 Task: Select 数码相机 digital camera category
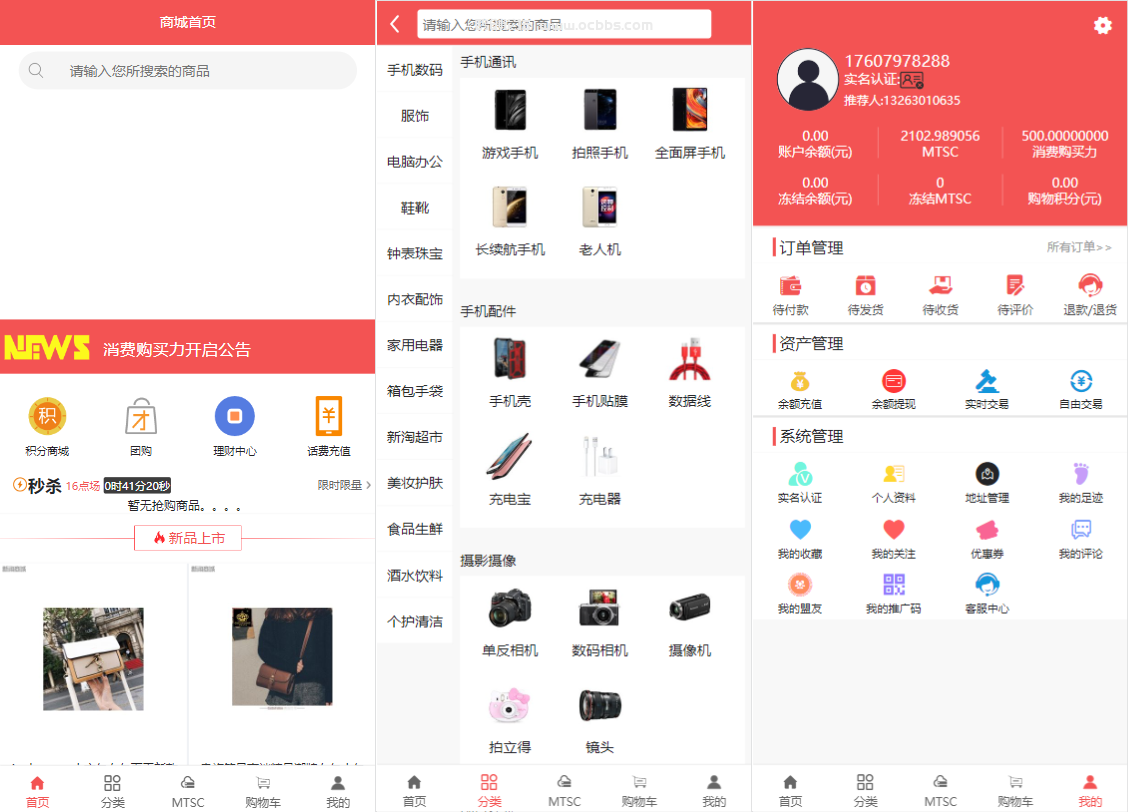(x=600, y=622)
